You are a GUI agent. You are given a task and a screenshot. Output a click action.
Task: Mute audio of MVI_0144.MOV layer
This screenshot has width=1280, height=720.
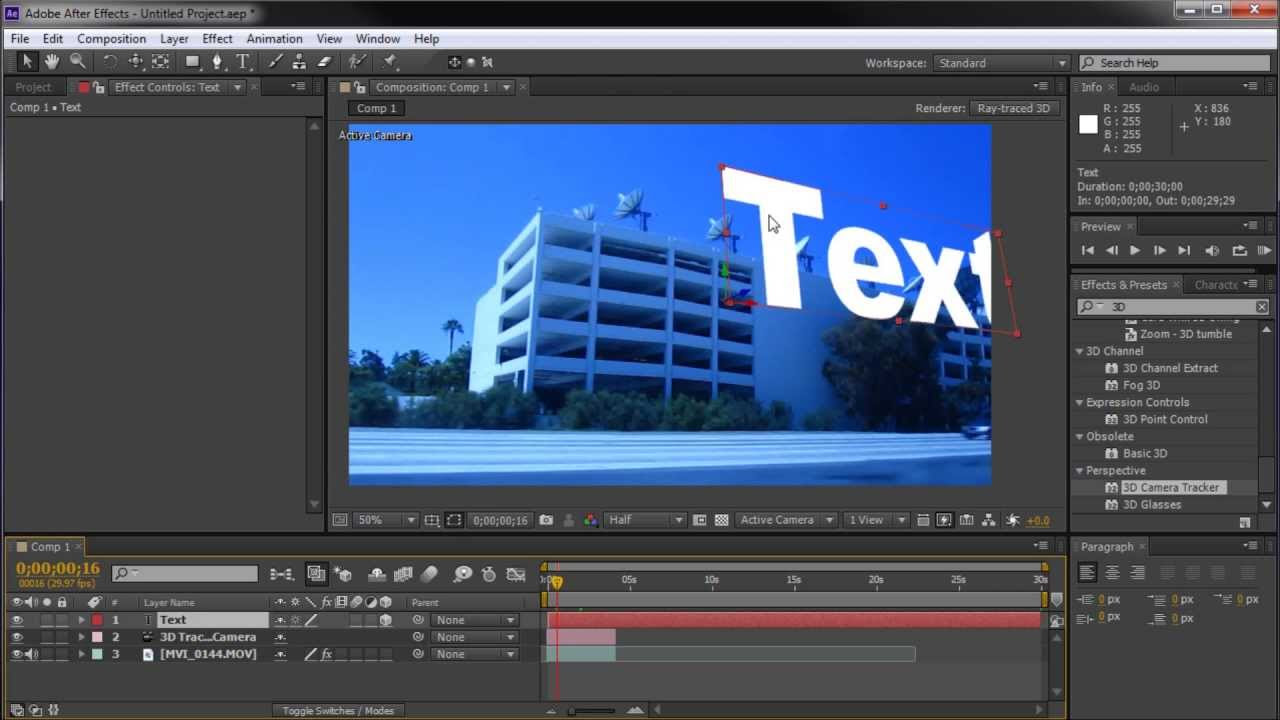(31, 654)
